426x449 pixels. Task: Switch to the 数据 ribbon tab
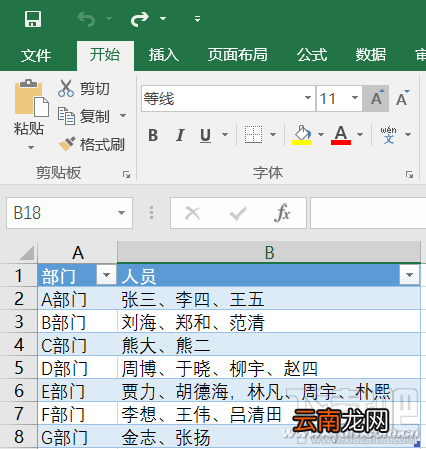(371, 55)
